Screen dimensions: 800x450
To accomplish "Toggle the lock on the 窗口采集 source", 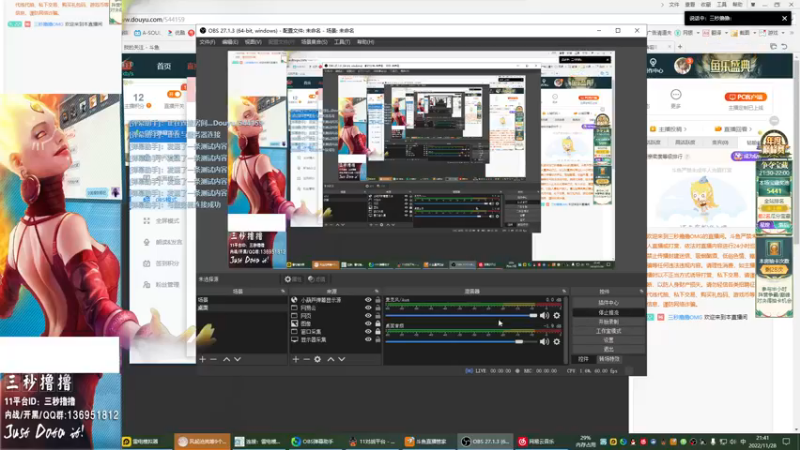I will point(378,332).
